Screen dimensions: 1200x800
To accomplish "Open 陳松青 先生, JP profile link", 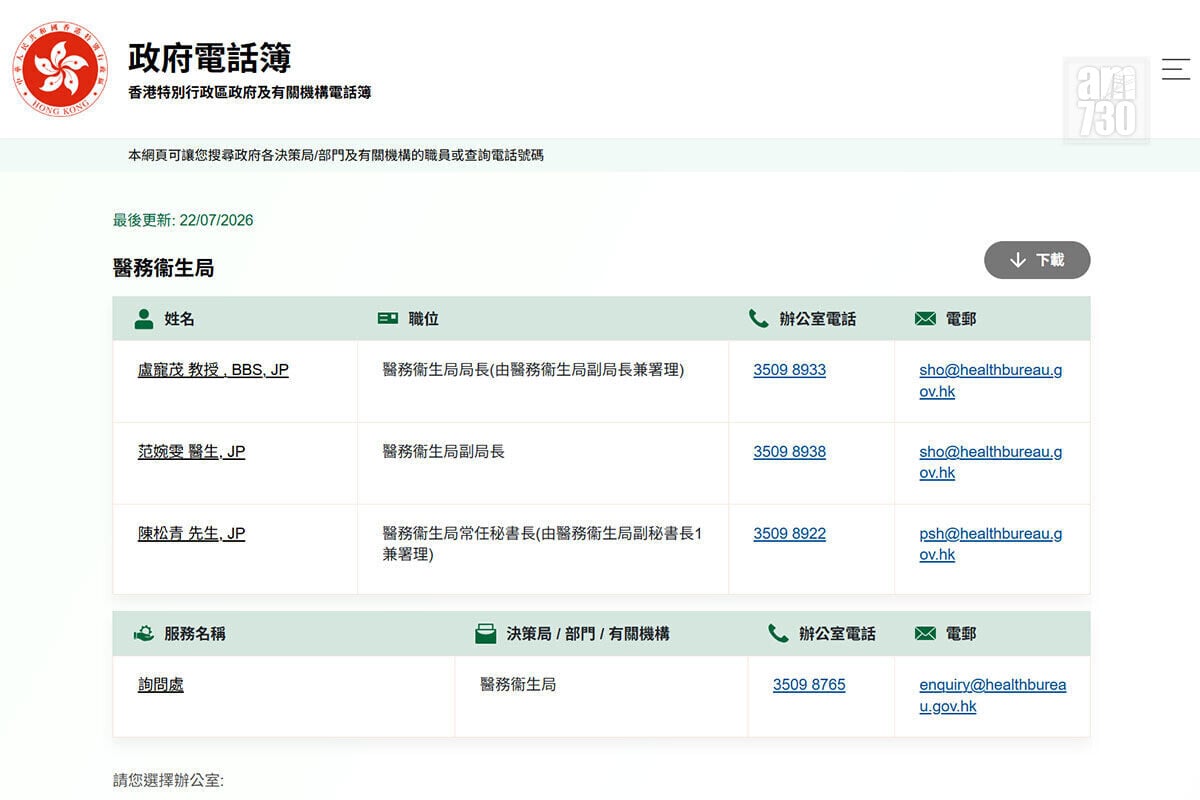I will (x=191, y=534).
